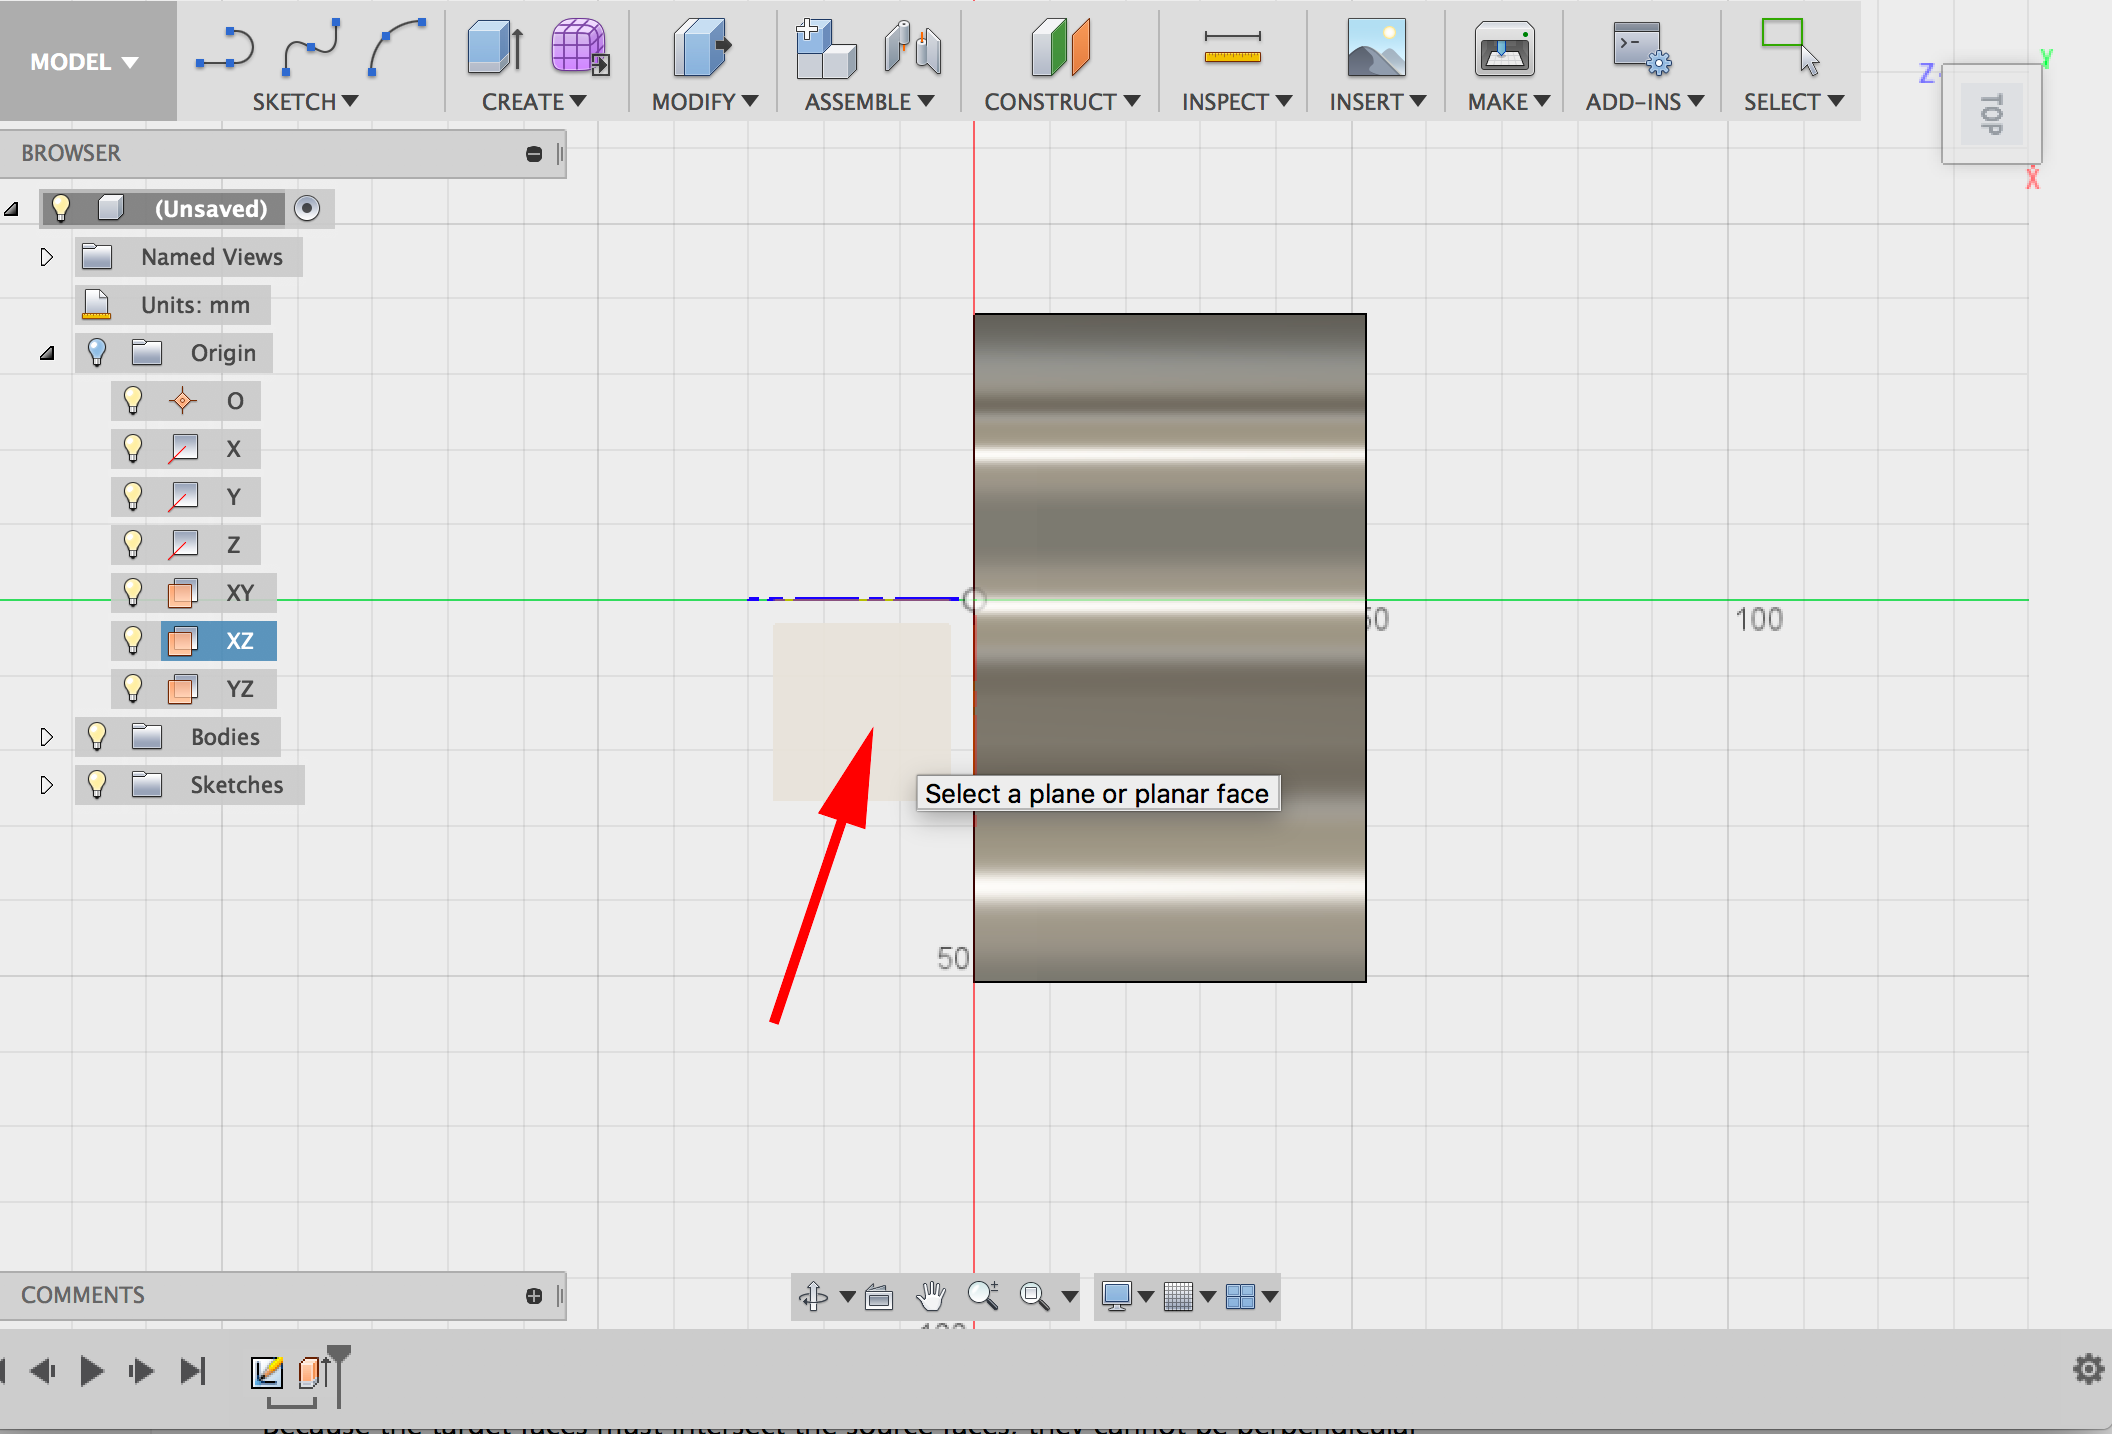Click the Window Select tool icon
The image size is (2112, 1434).
coord(1791,46)
